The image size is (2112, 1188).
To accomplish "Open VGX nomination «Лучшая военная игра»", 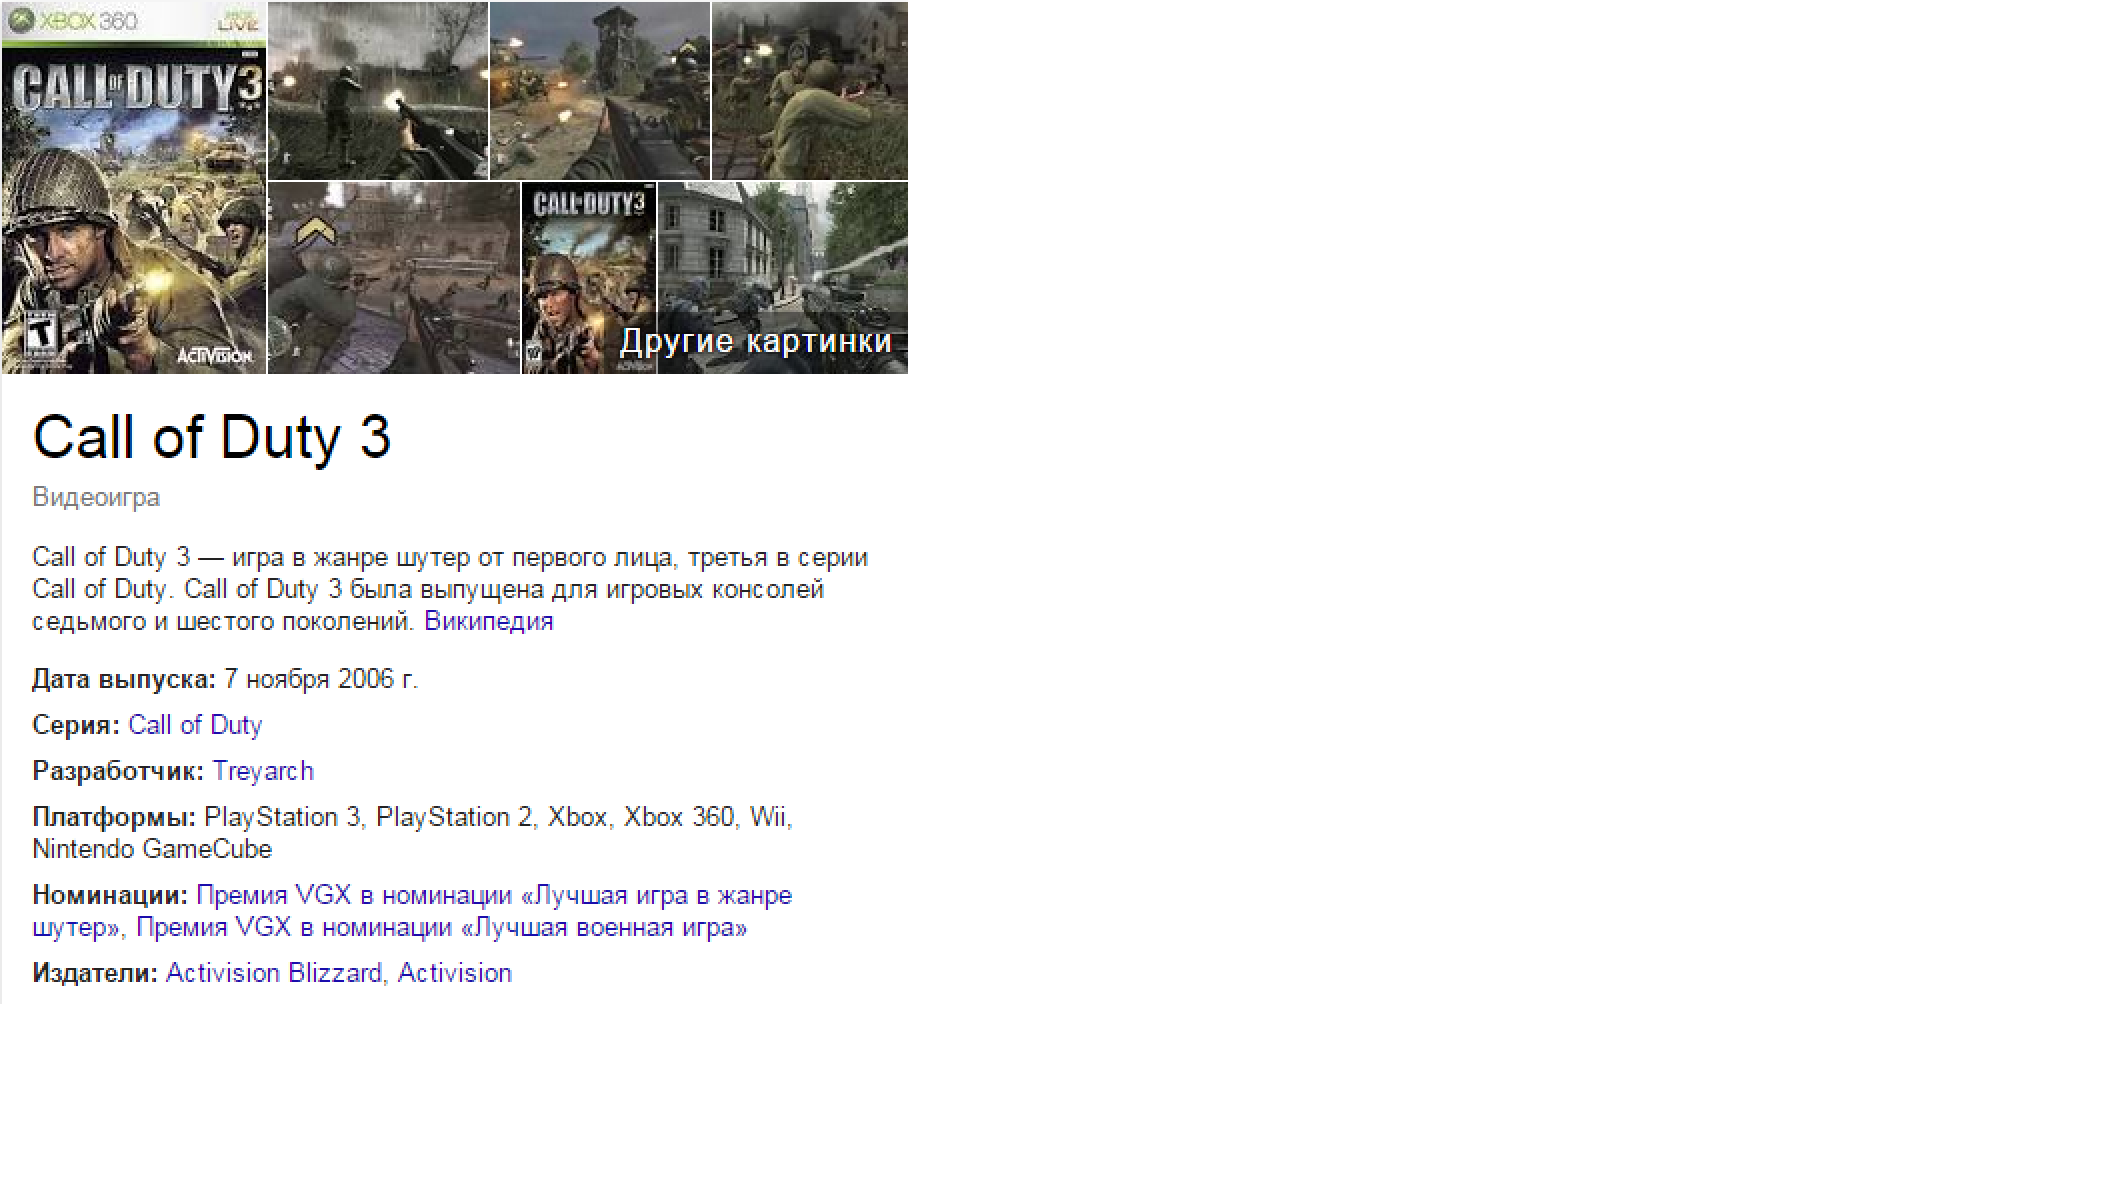I will pos(442,927).
